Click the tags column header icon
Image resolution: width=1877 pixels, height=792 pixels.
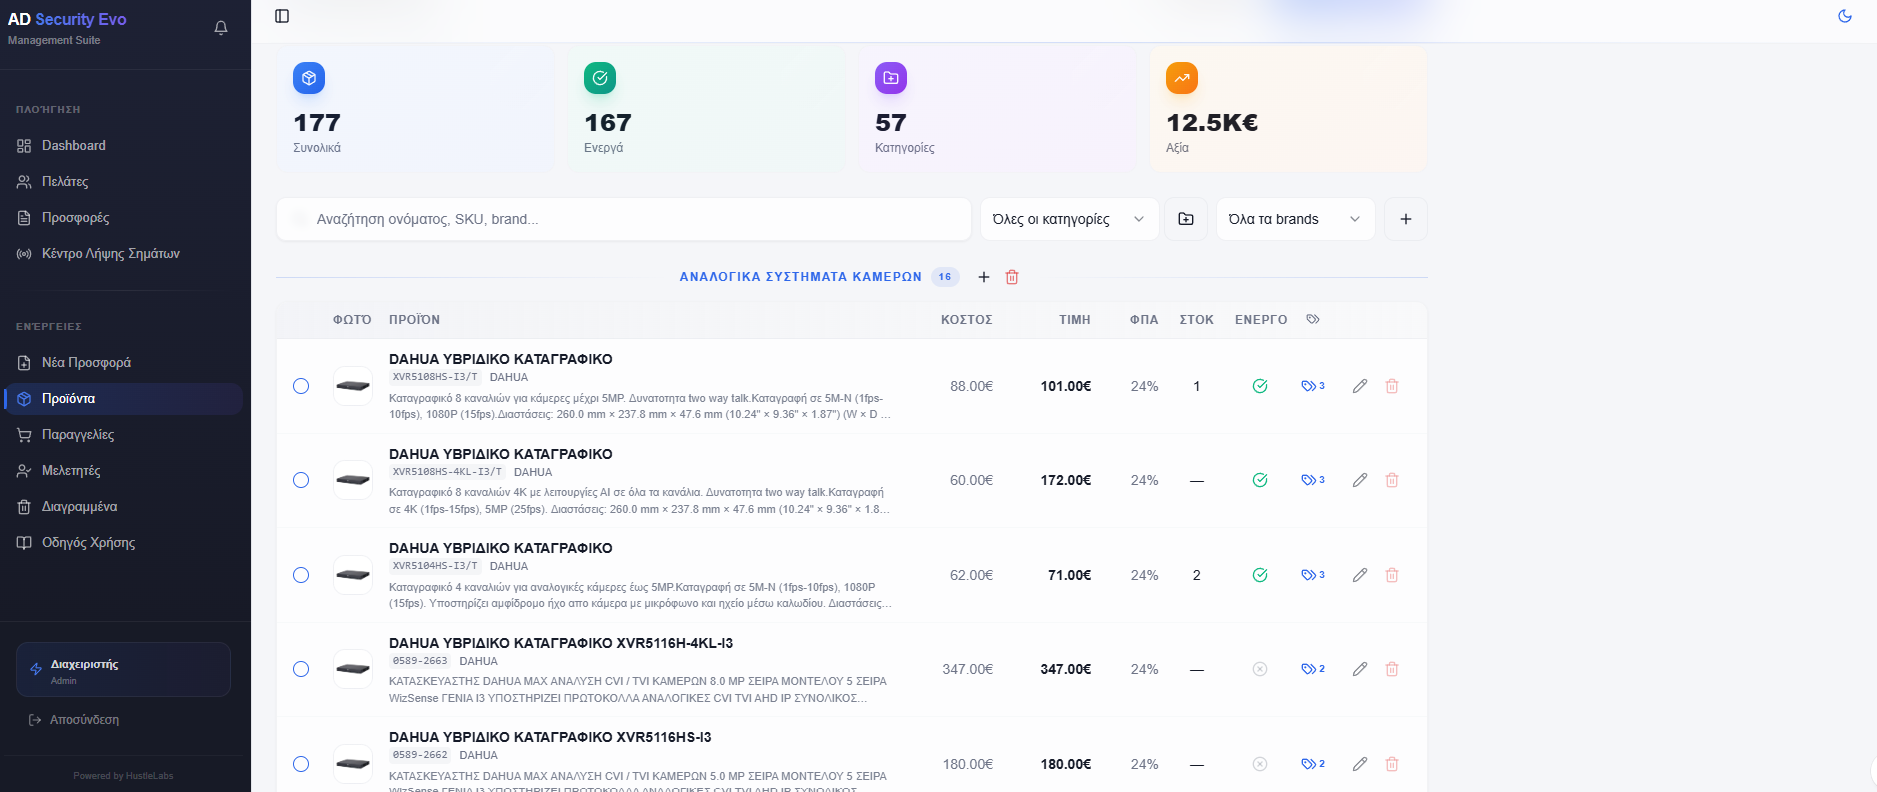click(1313, 319)
